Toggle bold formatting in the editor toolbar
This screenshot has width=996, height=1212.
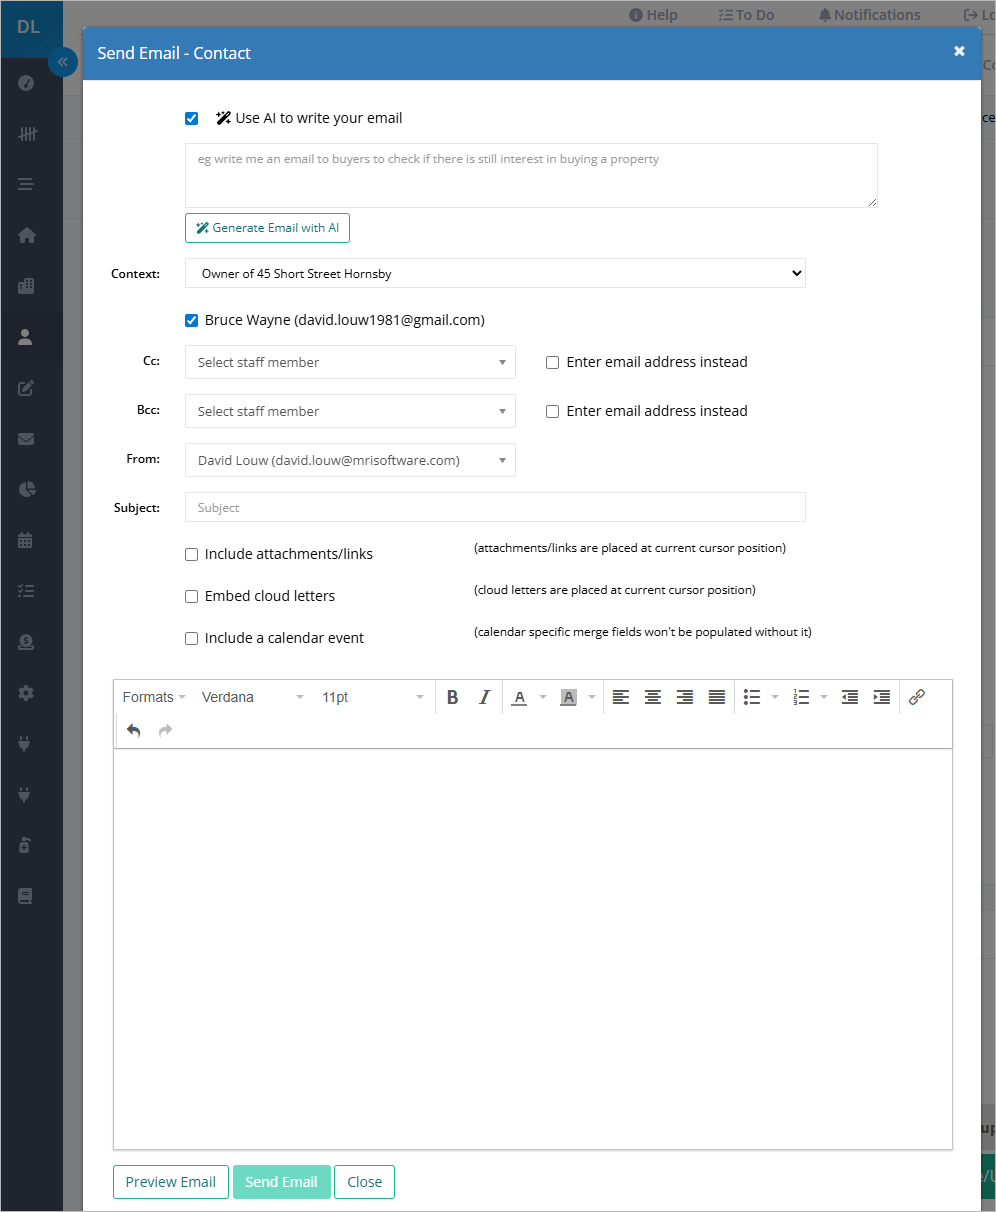coord(453,697)
